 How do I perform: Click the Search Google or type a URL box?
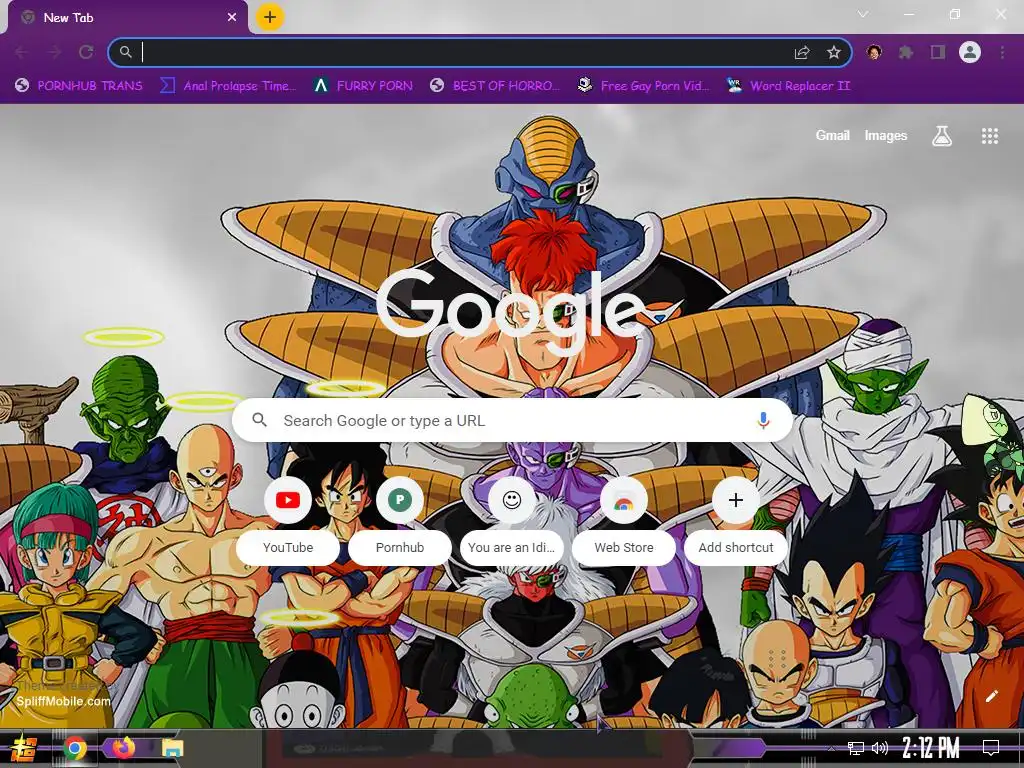(x=513, y=421)
